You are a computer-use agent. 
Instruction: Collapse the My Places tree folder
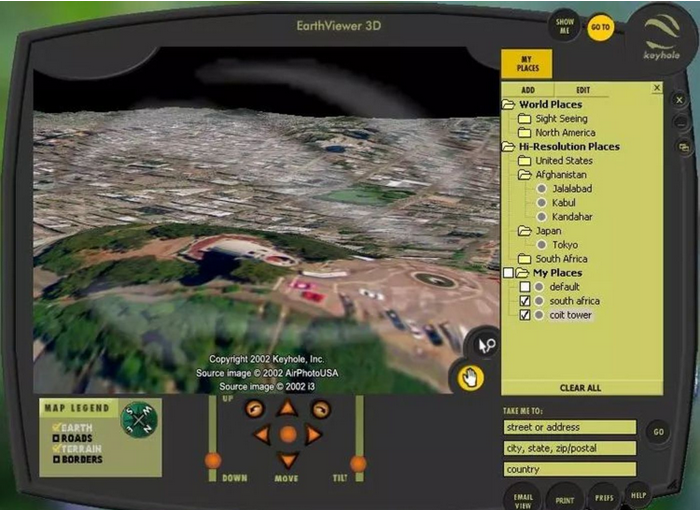[522, 273]
